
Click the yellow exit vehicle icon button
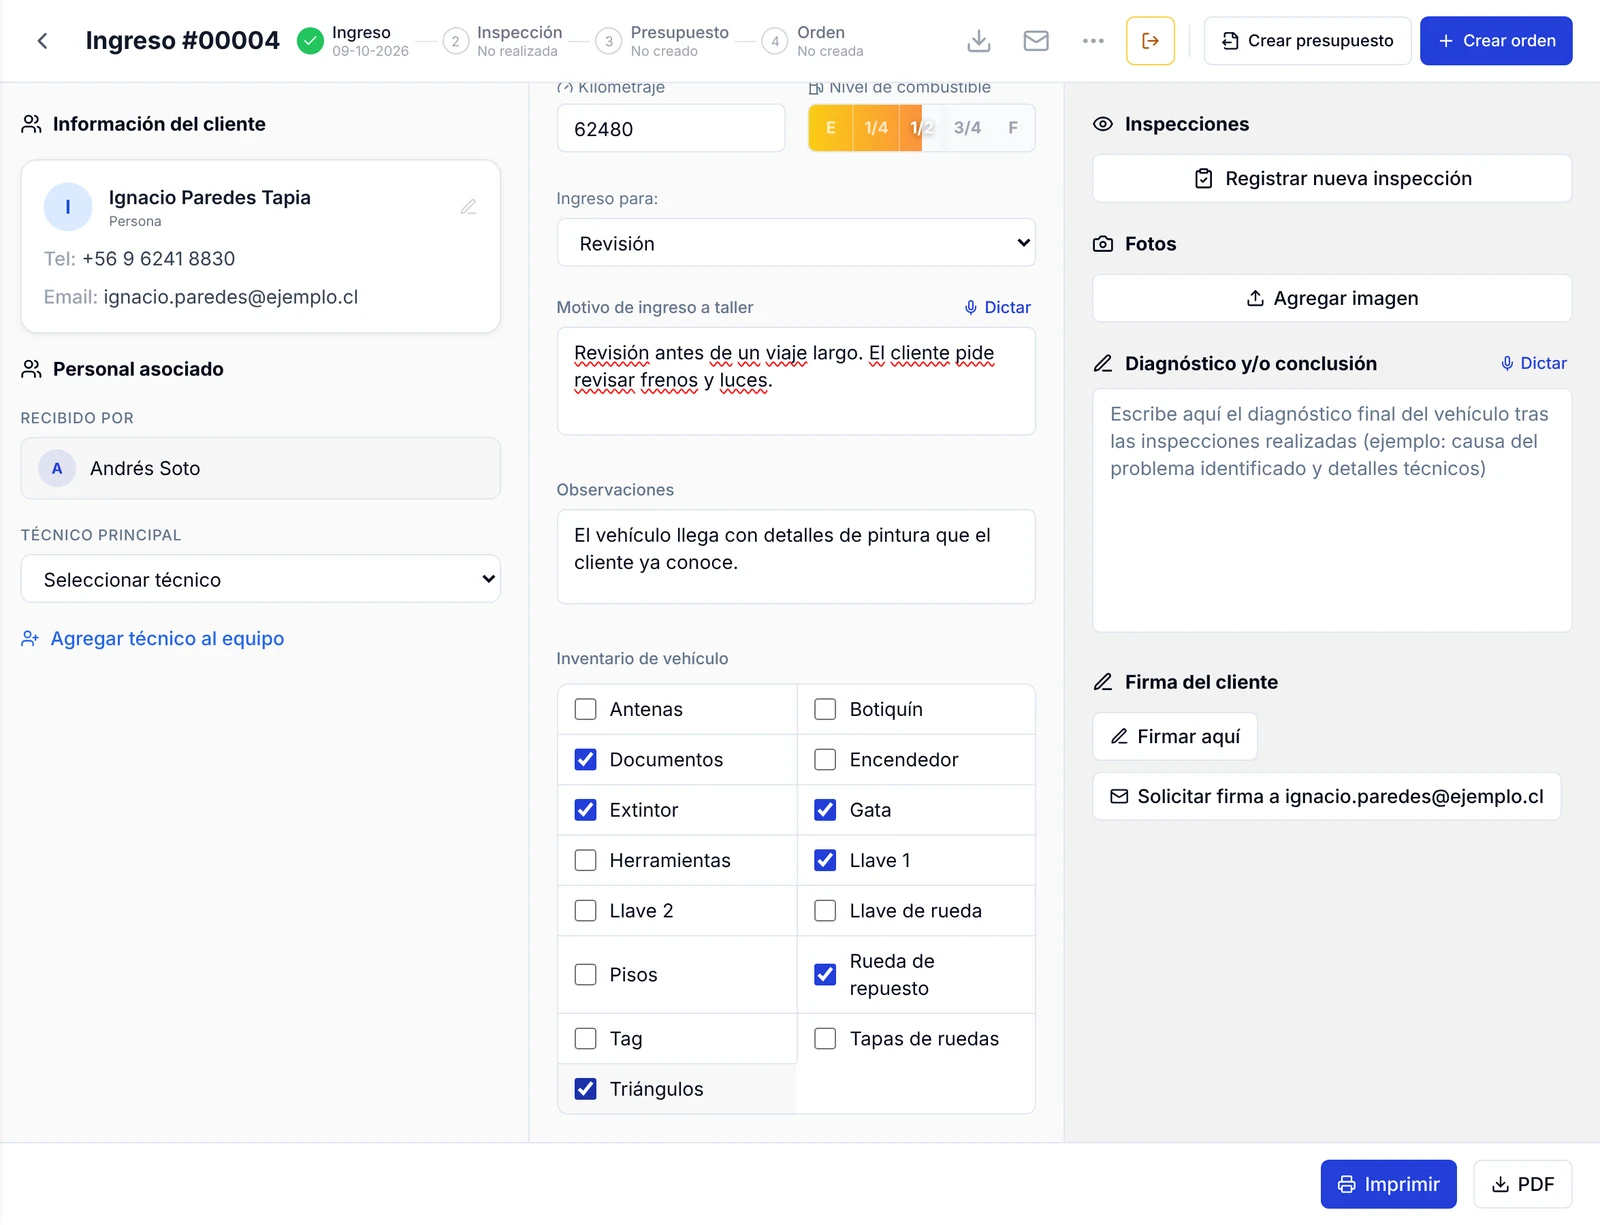(1150, 41)
